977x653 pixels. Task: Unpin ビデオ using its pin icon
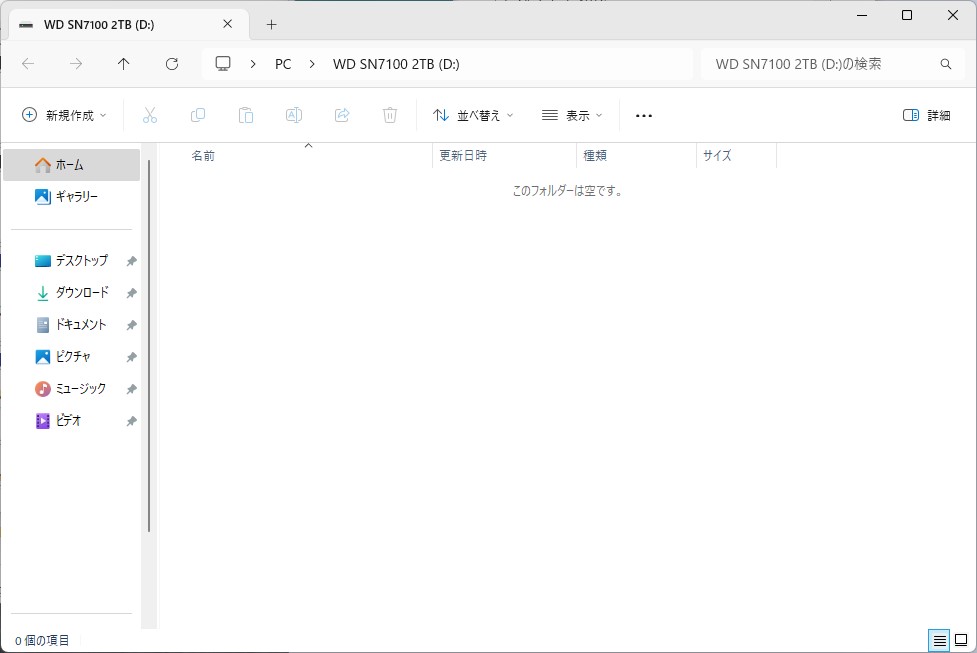[x=131, y=421]
